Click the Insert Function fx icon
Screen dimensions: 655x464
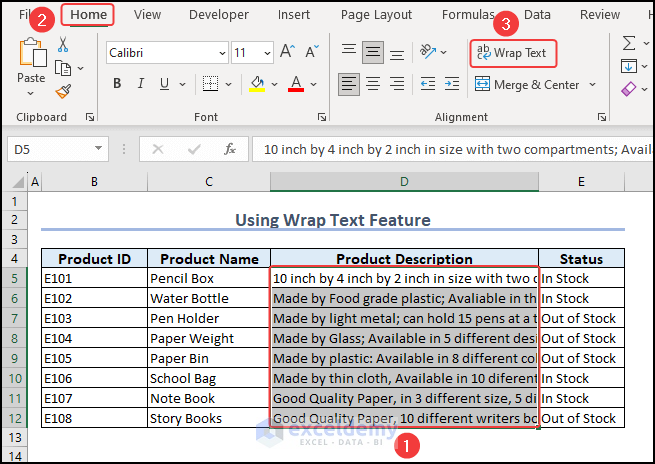click(x=229, y=149)
